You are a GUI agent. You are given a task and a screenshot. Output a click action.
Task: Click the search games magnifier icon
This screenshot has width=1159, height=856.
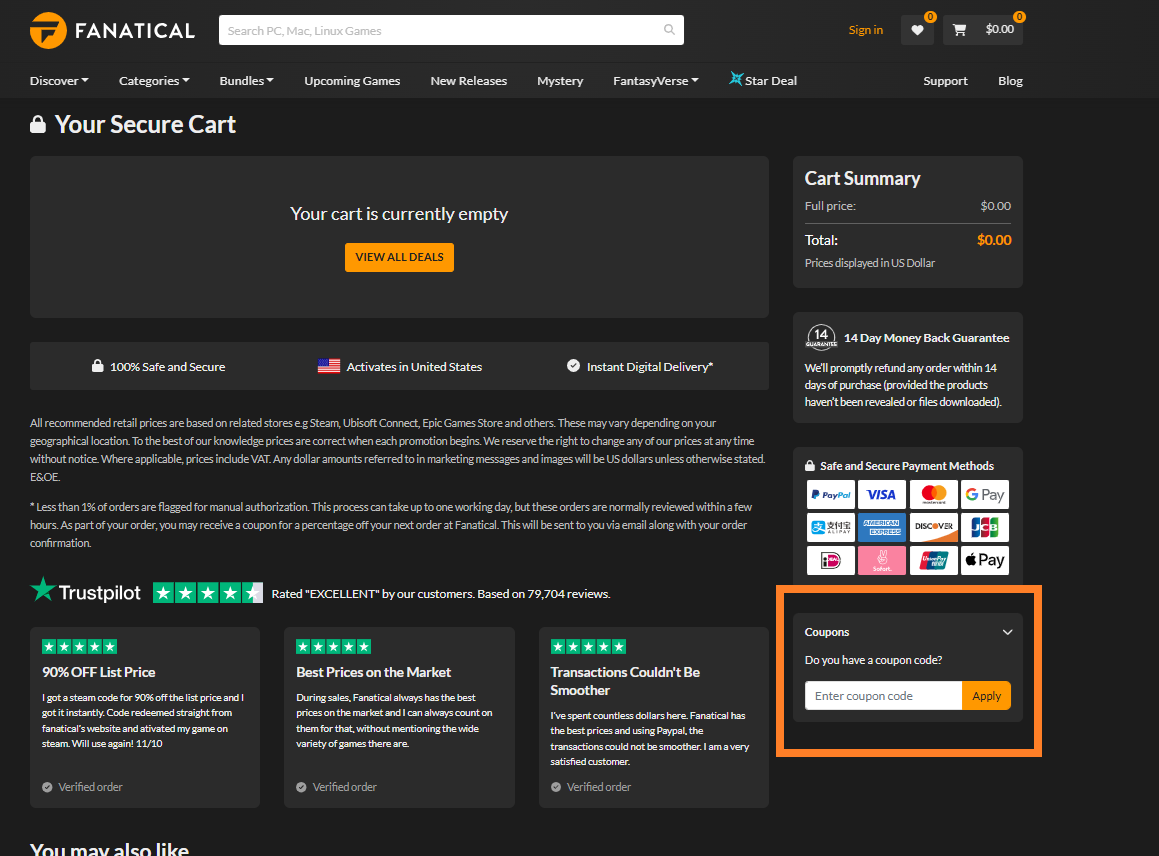(668, 30)
